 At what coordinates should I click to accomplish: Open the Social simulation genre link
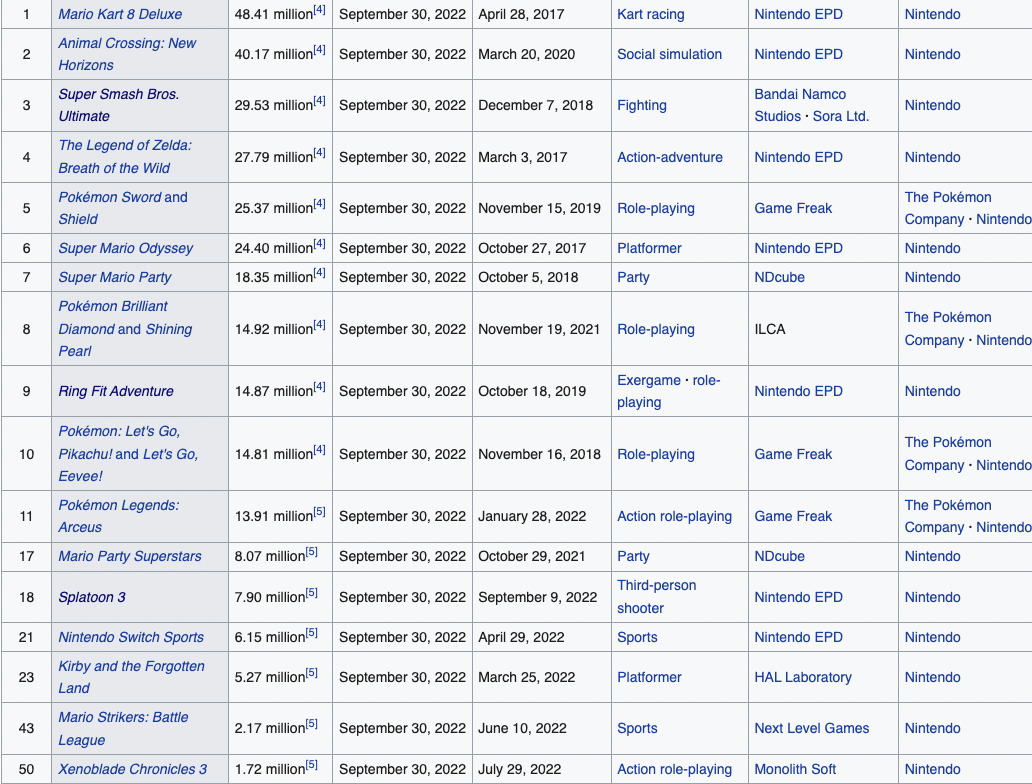click(669, 54)
